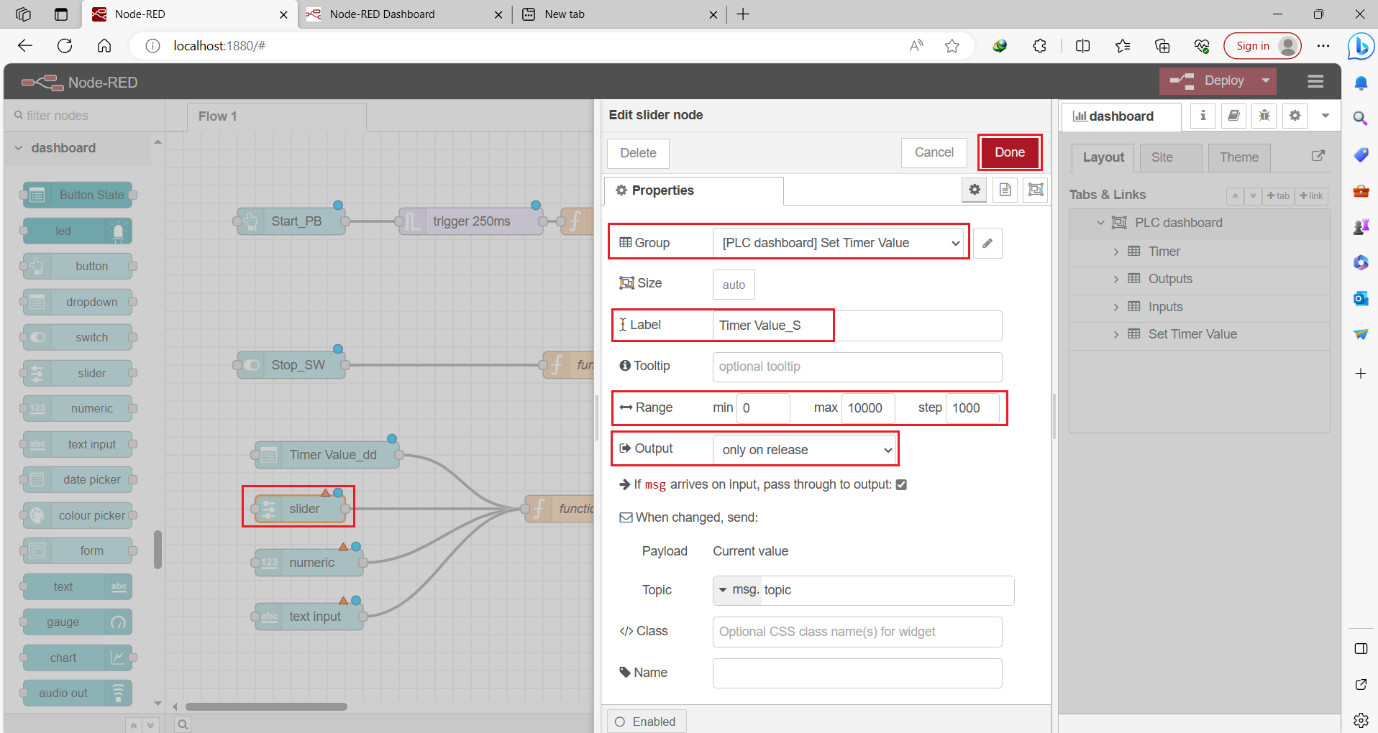Show node information with the i icon
The image size is (1378, 733).
[1202, 116]
